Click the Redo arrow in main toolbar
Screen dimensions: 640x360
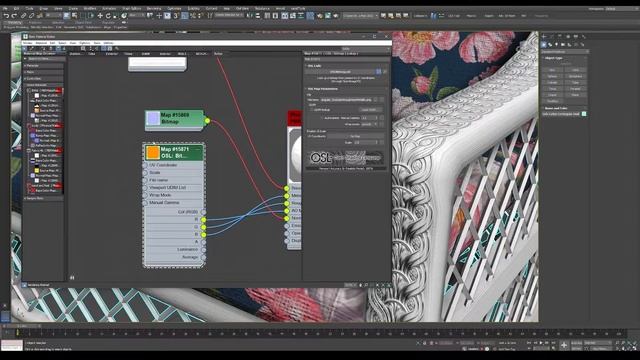pos(14,16)
